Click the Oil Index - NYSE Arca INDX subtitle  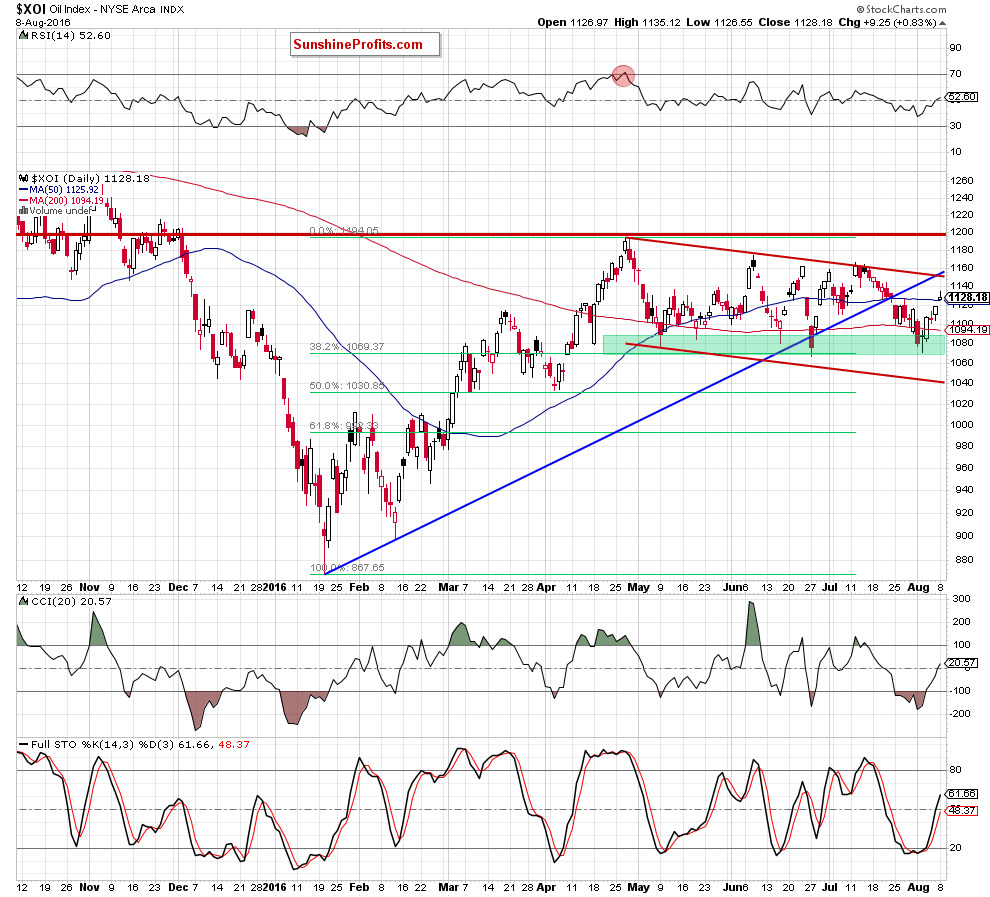117,9
